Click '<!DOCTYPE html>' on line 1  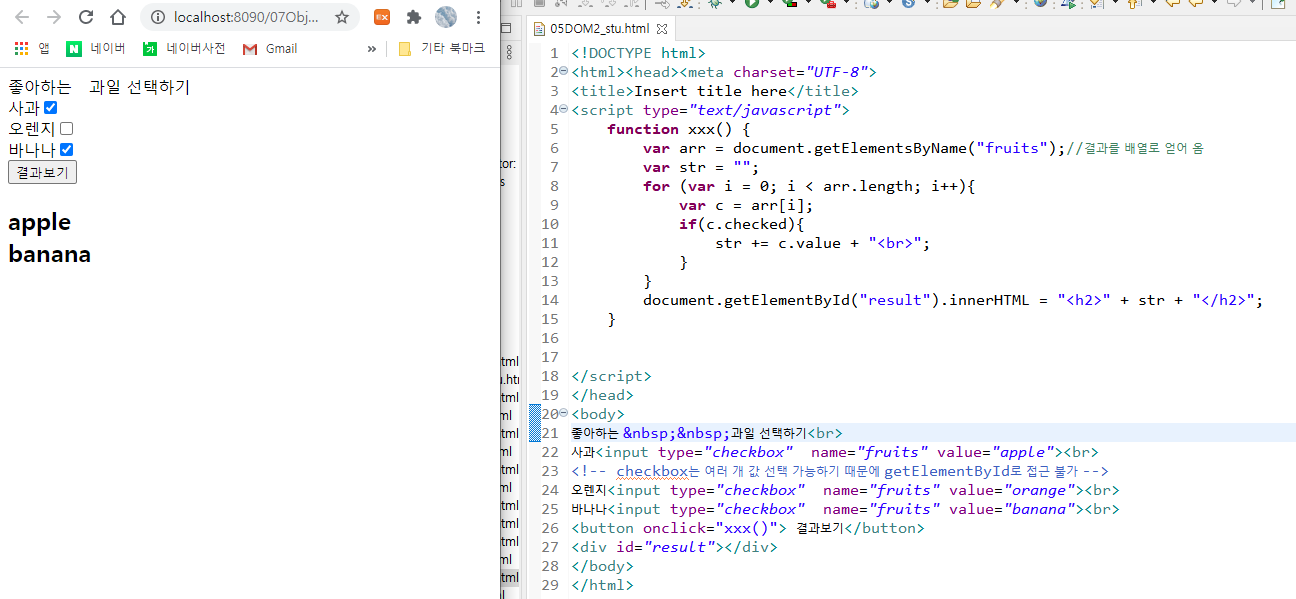coord(639,53)
